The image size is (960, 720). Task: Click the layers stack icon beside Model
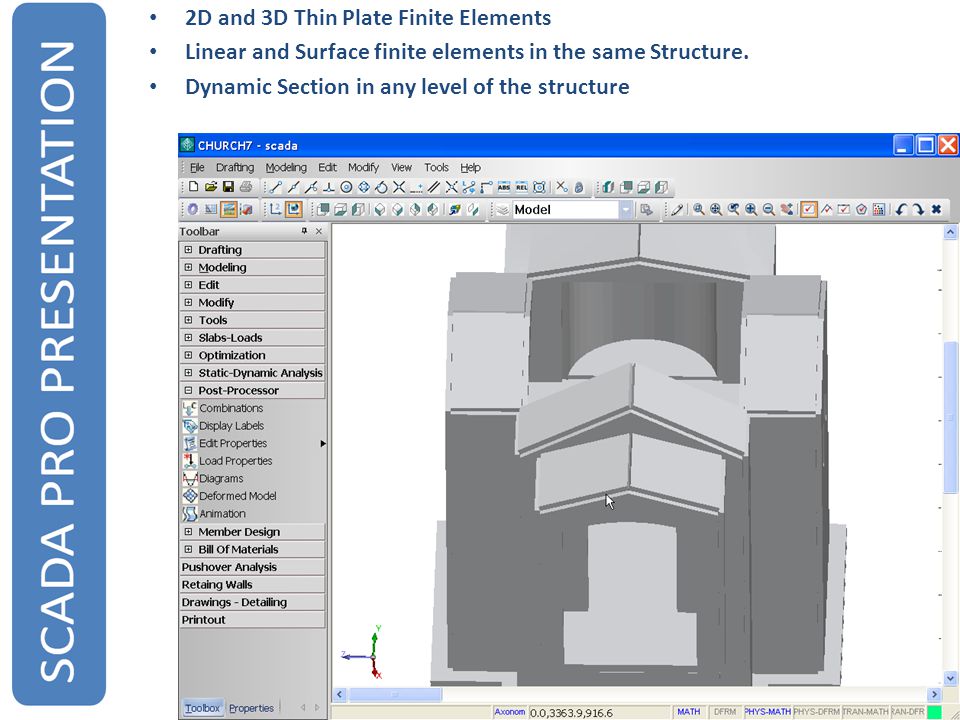(x=503, y=209)
